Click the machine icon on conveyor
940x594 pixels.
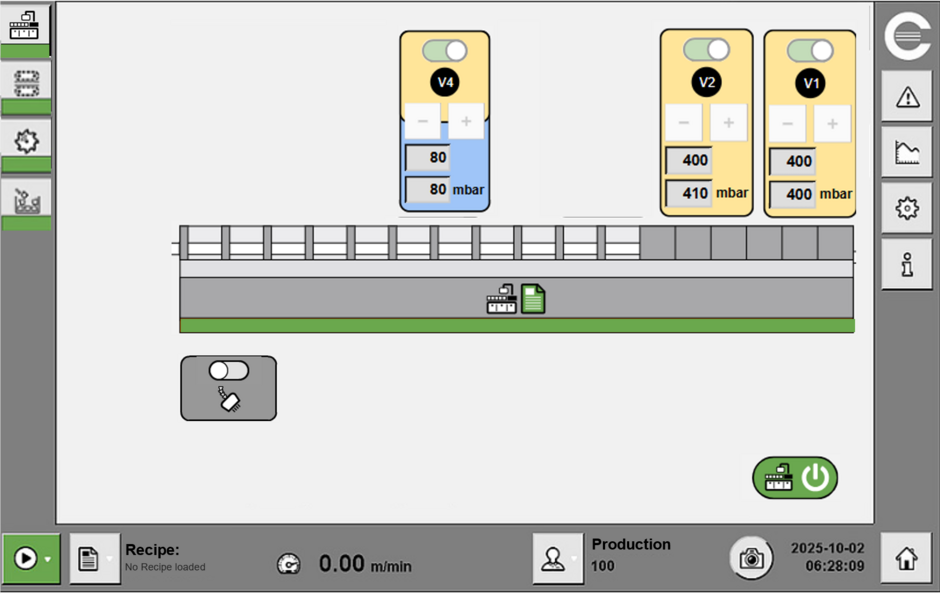[x=502, y=299]
